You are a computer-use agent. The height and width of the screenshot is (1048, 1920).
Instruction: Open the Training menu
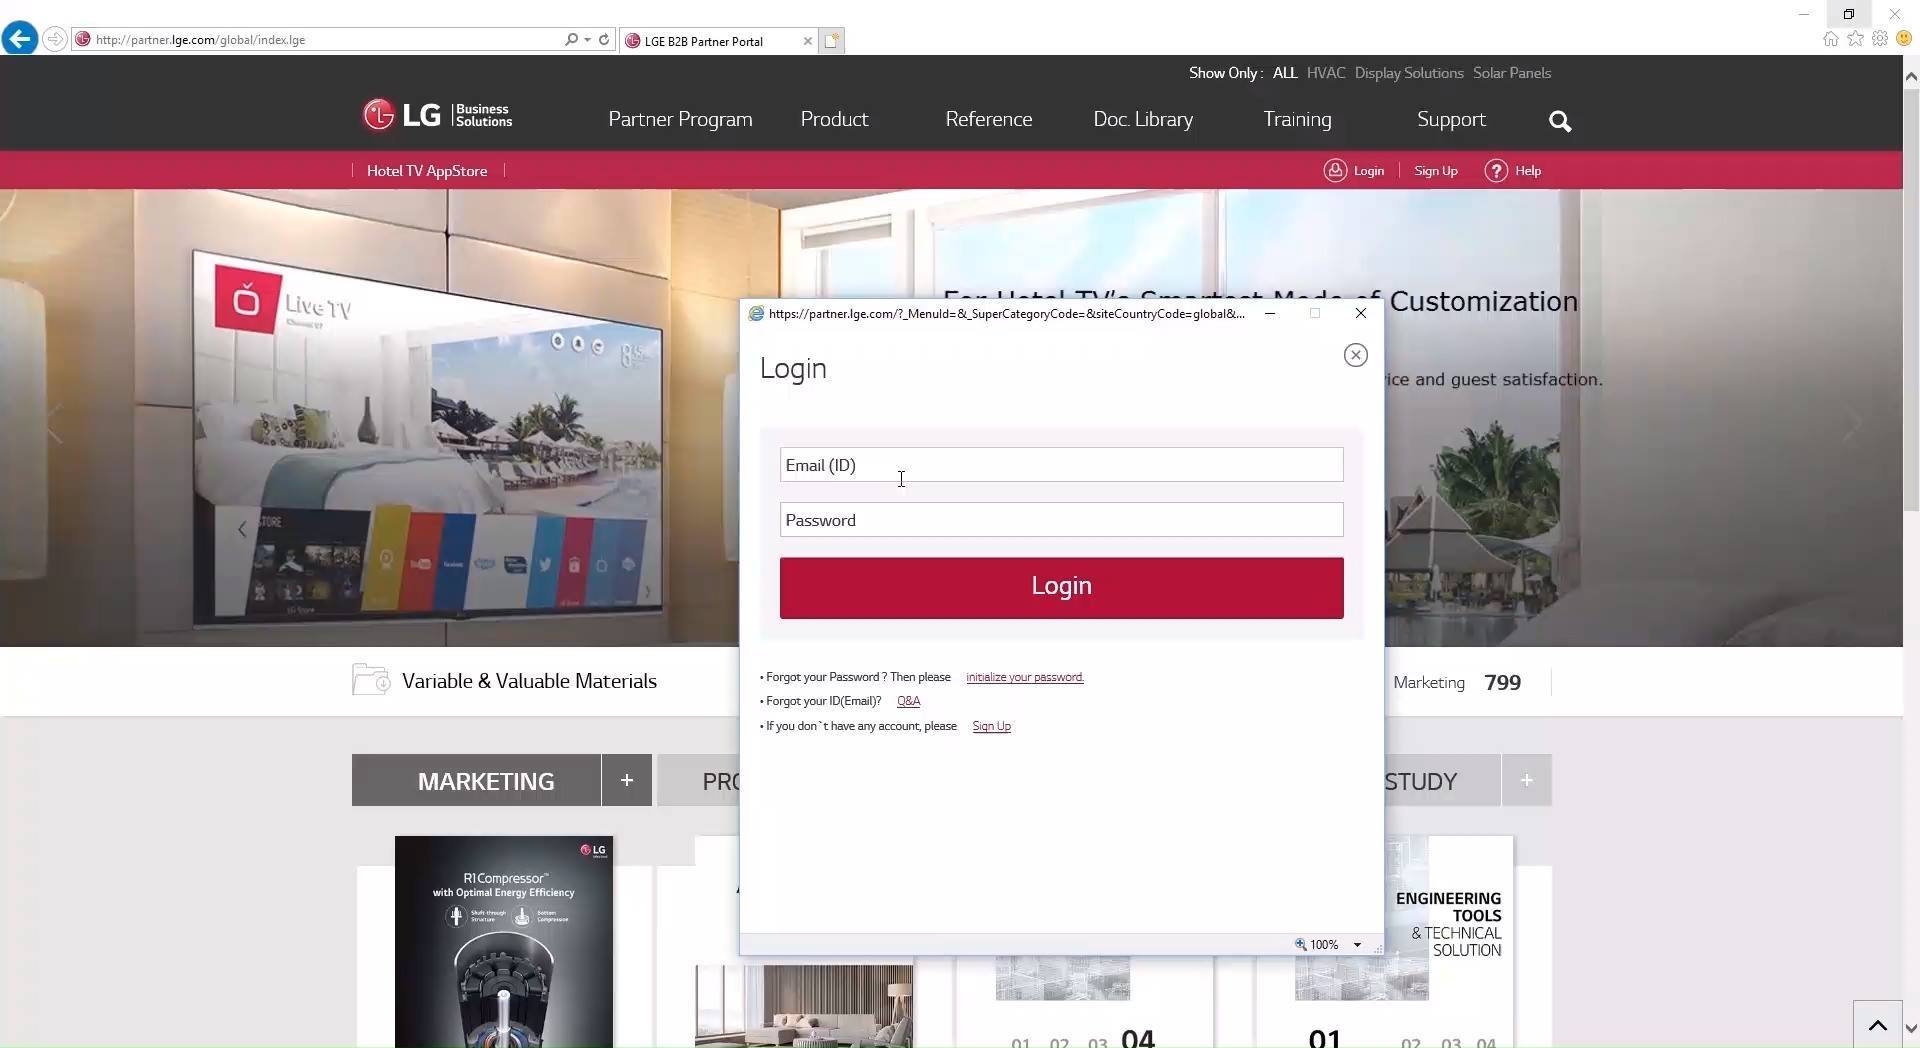point(1297,119)
